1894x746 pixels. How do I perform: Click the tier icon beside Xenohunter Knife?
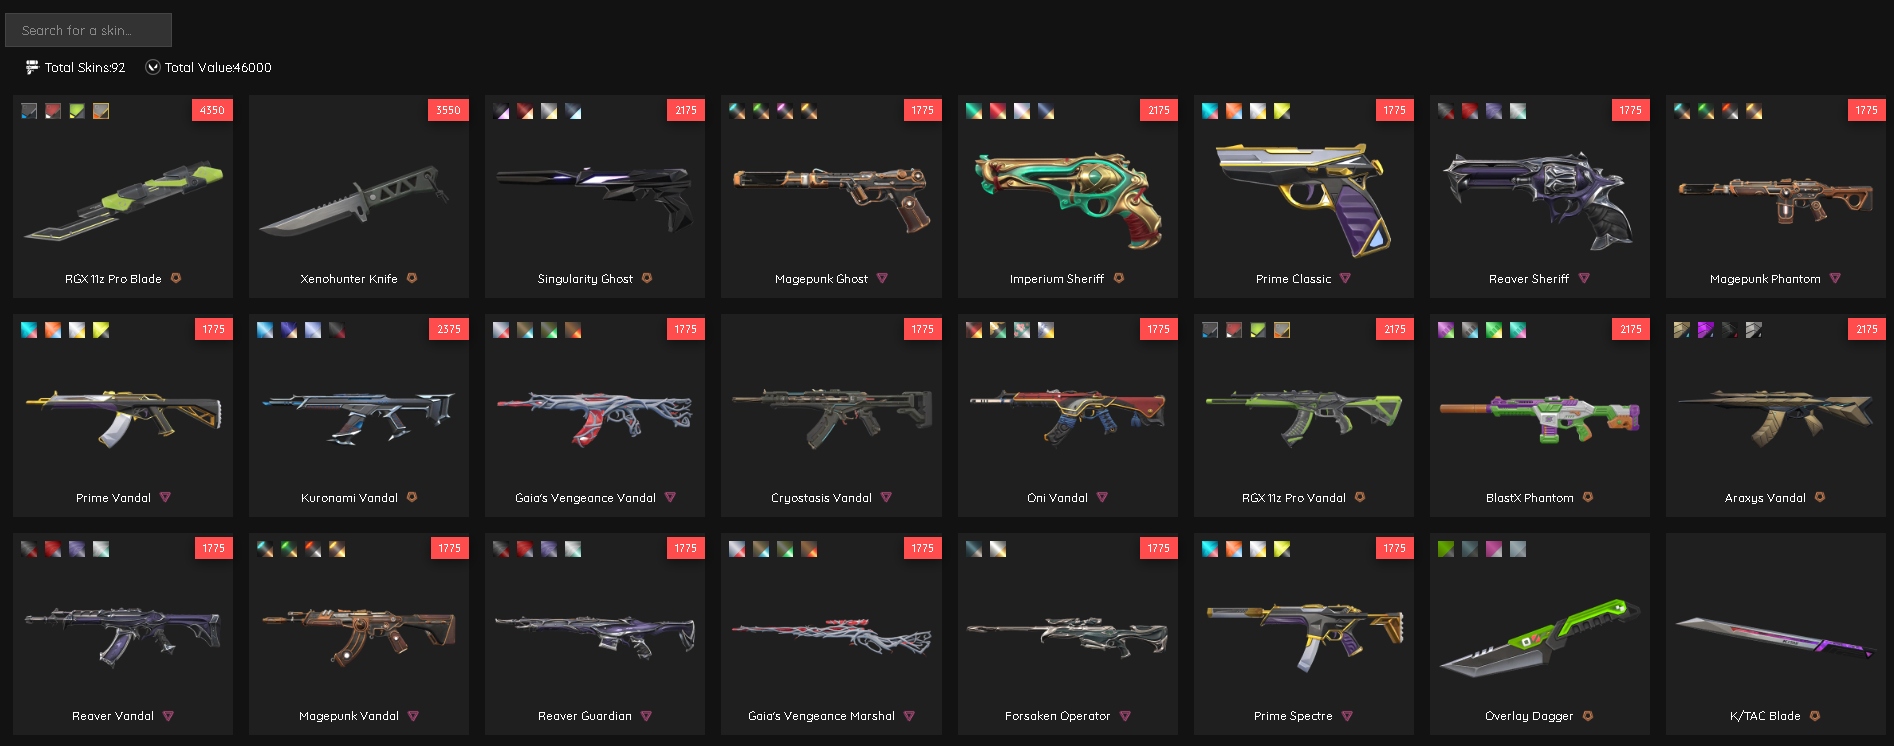tap(412, 278)
